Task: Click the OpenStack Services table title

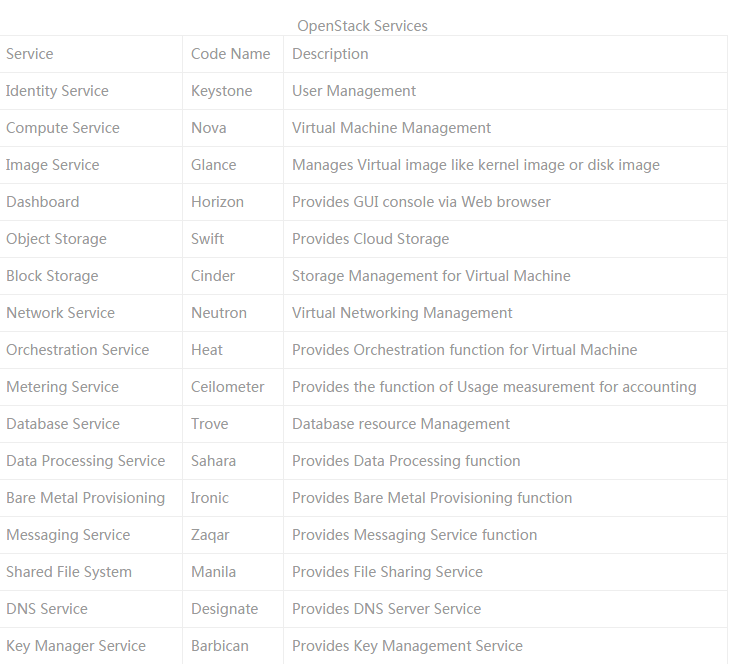Action: (x=362, y=26)
